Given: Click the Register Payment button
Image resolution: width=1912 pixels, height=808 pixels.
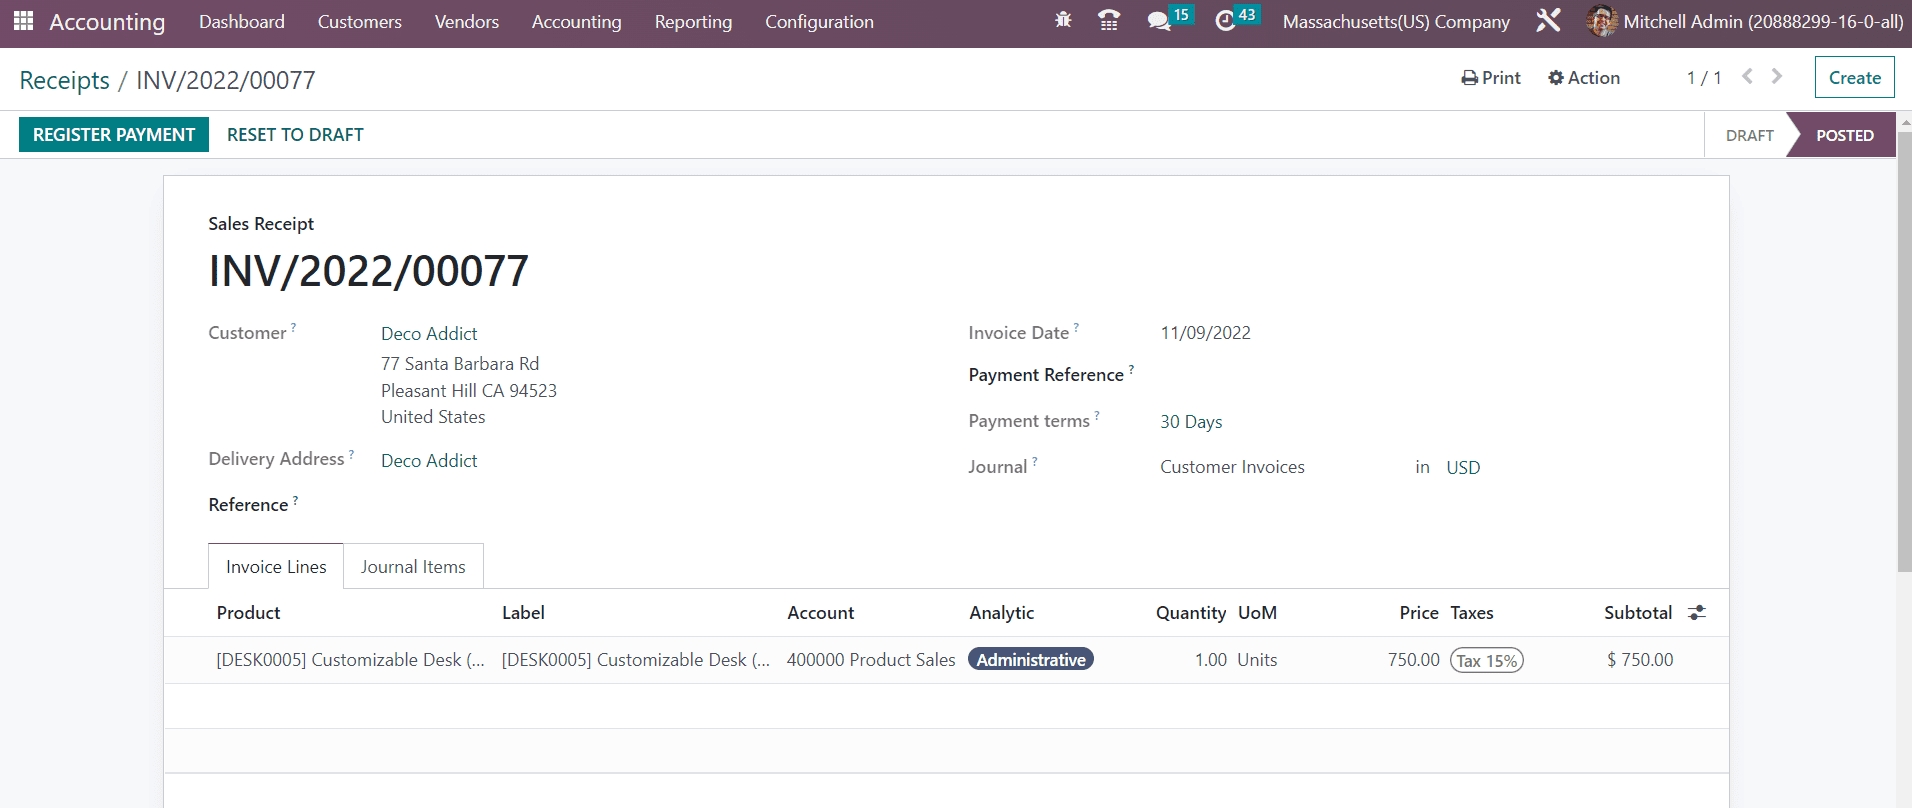Looking at the screenshot, I should click(x=114, y=135).
